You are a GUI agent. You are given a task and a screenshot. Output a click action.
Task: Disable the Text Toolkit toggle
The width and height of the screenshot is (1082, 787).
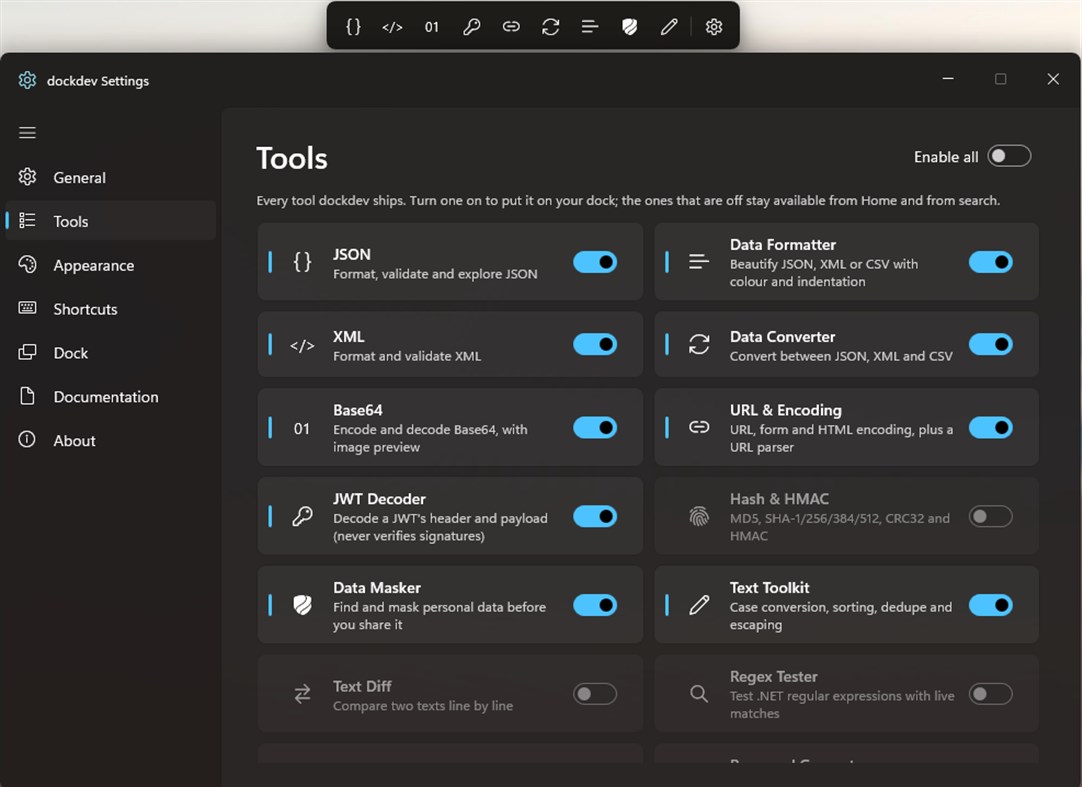pyautogui.click(x=990, y=605)
